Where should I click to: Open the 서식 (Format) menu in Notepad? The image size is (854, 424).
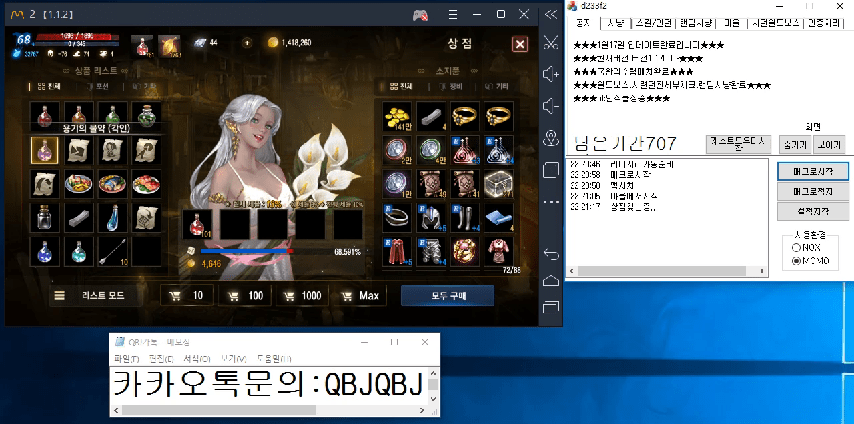tap(197, 359)
